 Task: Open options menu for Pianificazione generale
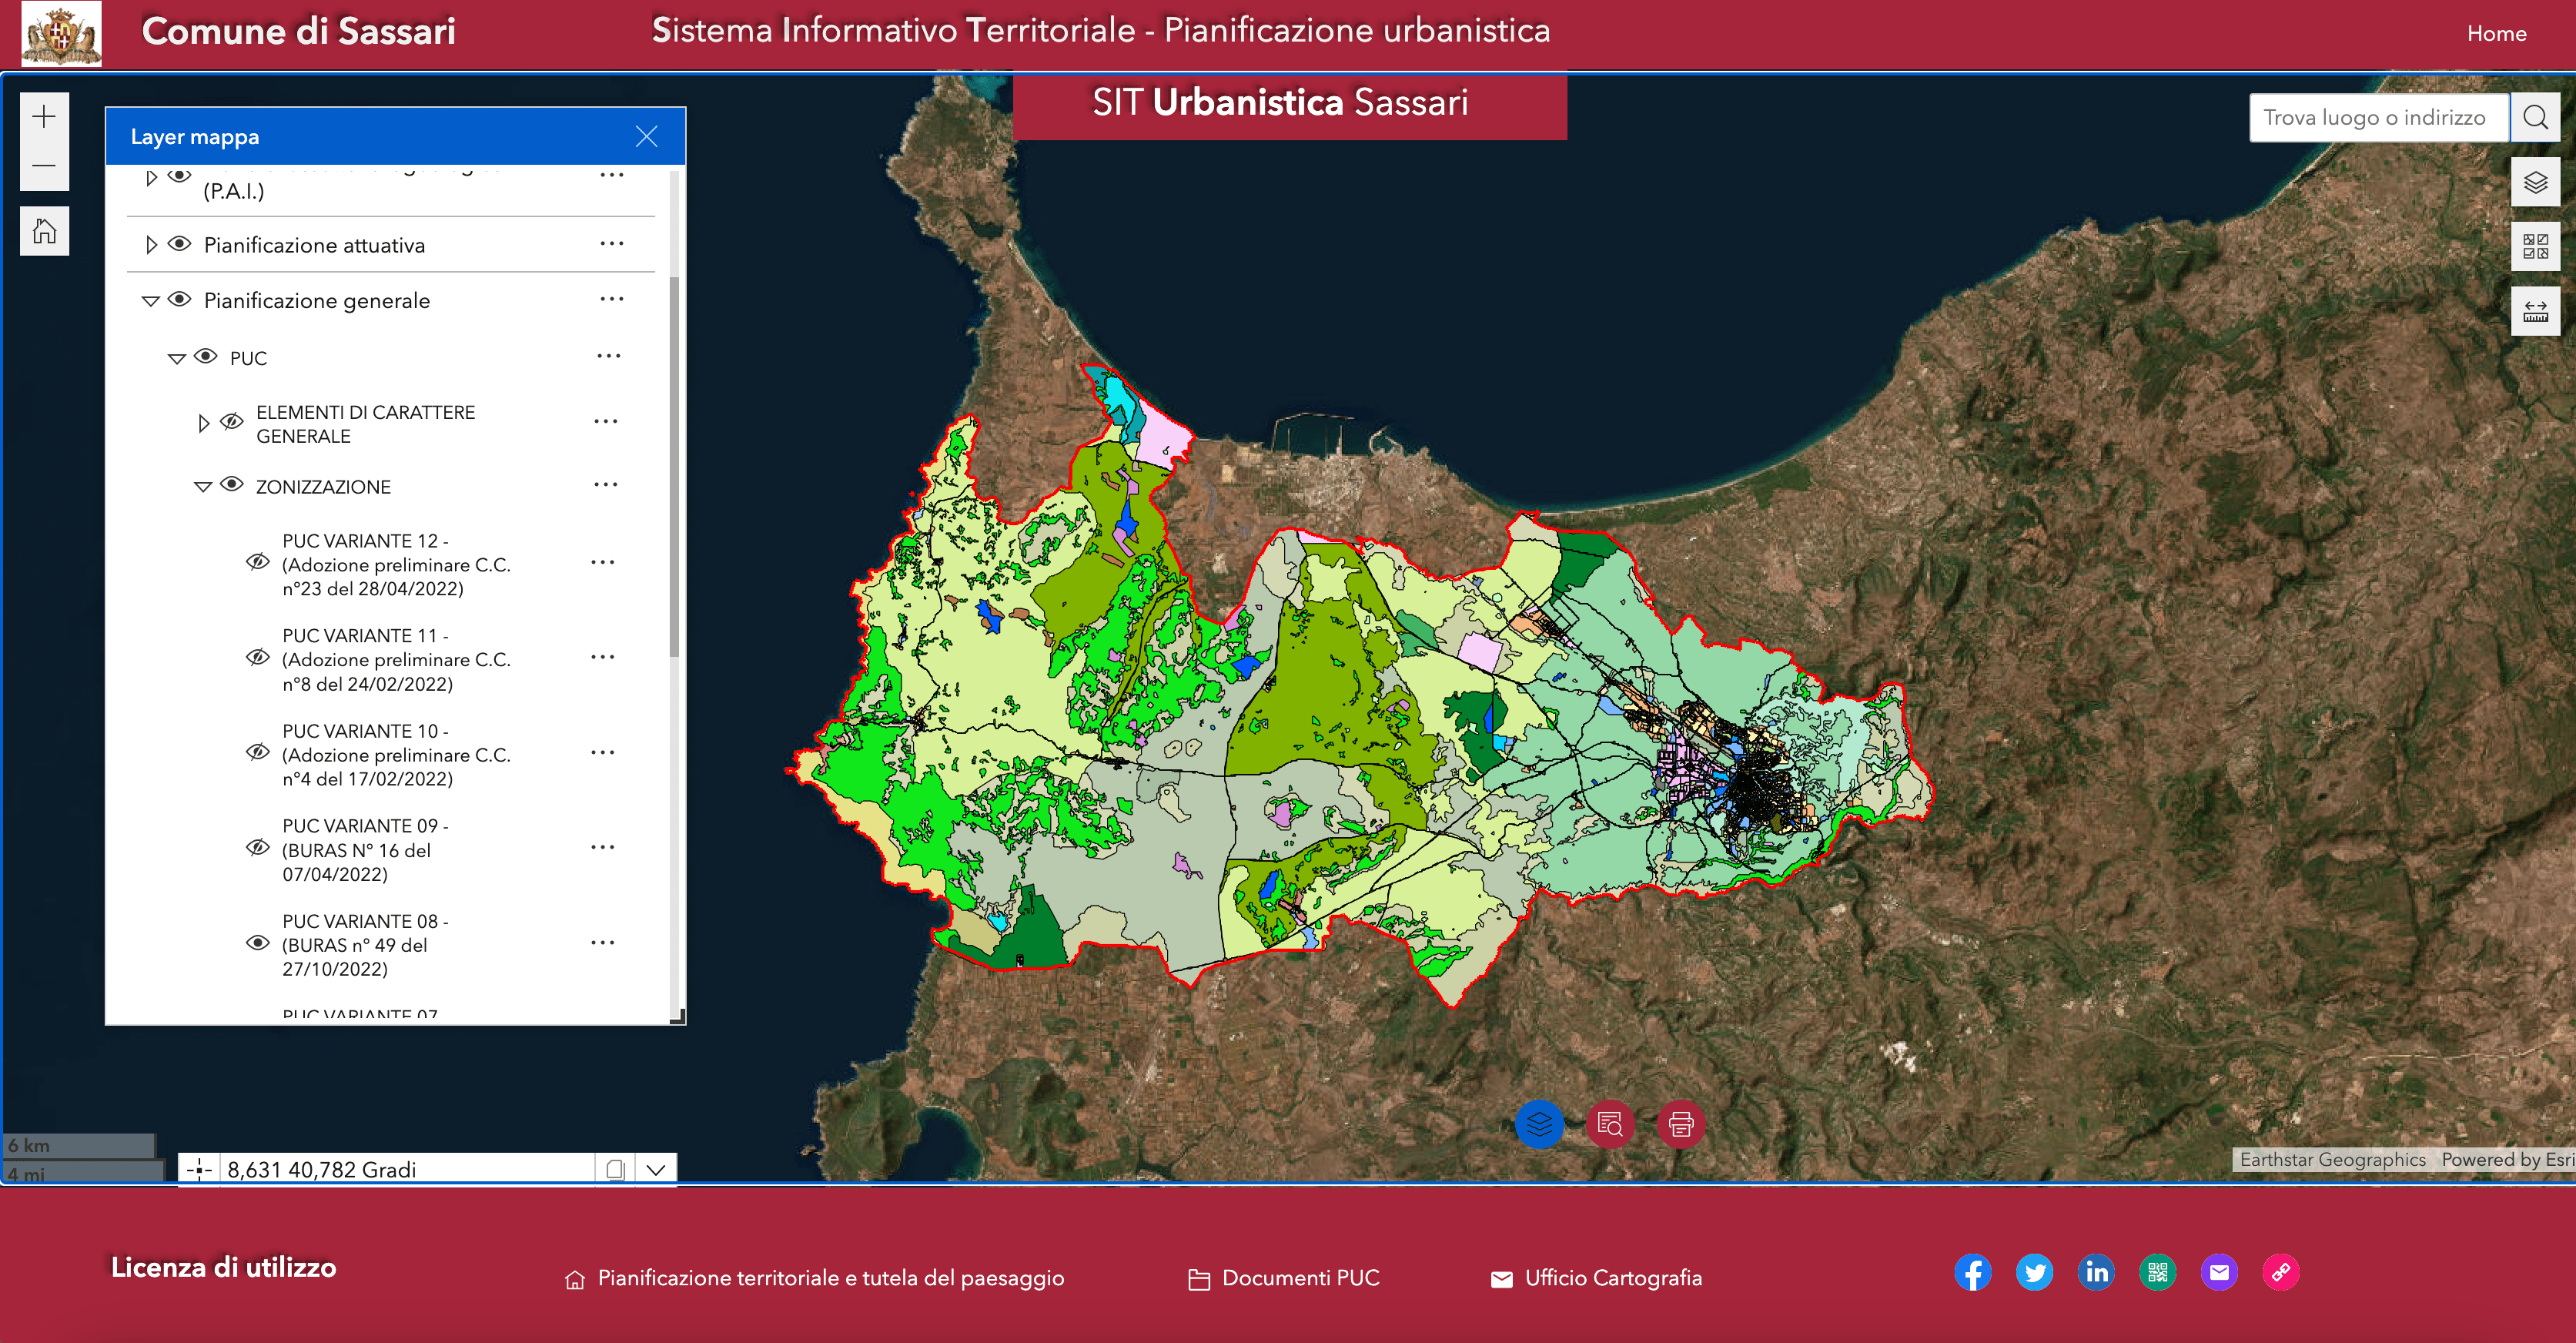coord(611,300)
